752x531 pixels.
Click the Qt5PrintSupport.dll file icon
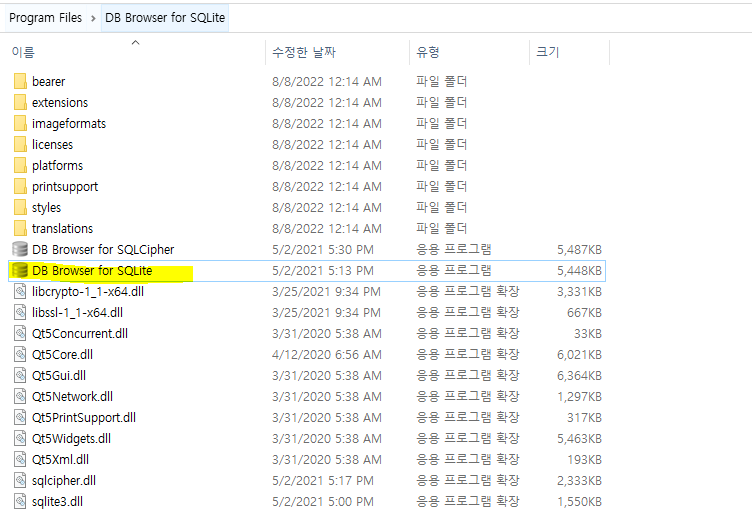[20, 417]
